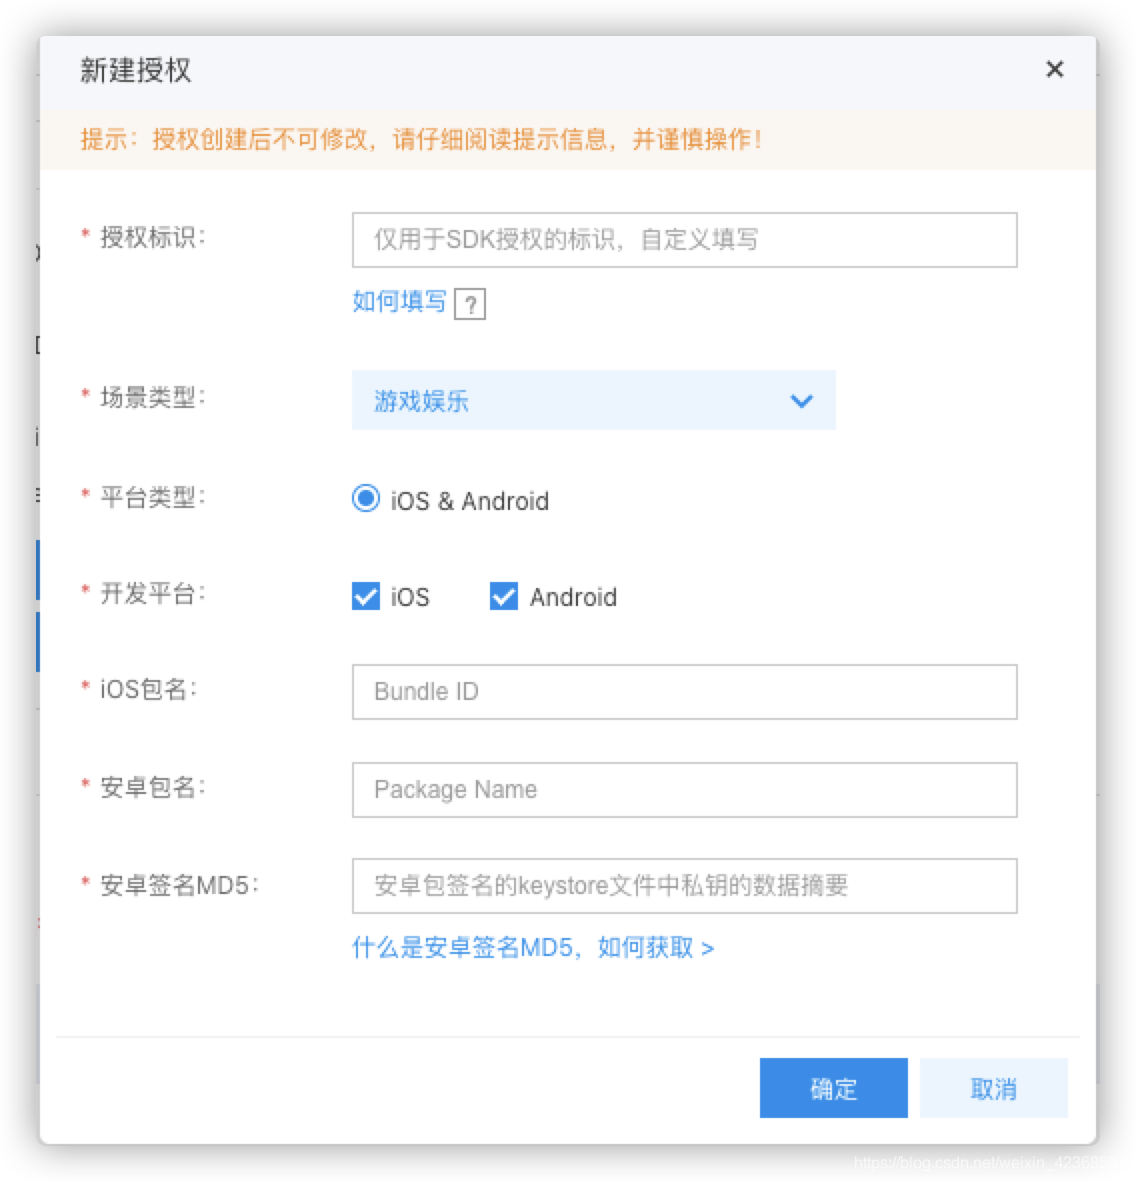
Task: Click the 授权标识 input field
Action: click(x=683, y=239)
